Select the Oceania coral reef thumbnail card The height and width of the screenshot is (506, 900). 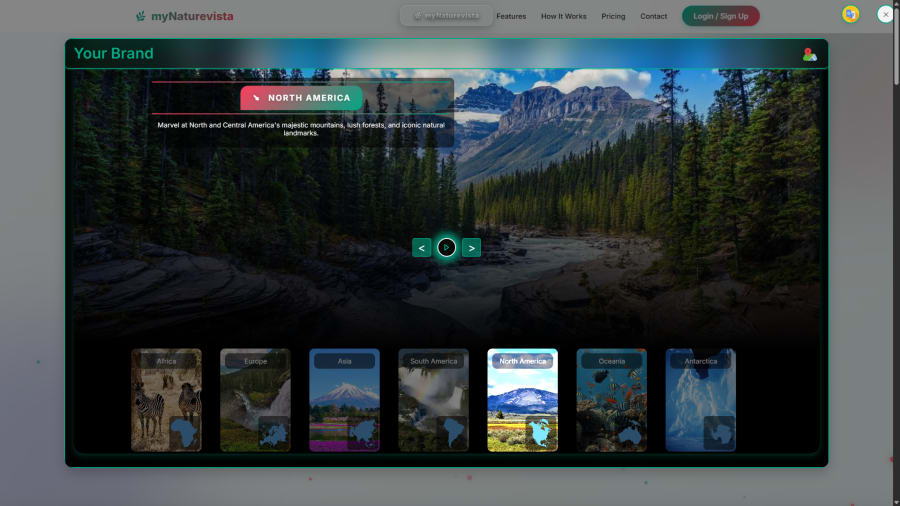tap(612, 400)
